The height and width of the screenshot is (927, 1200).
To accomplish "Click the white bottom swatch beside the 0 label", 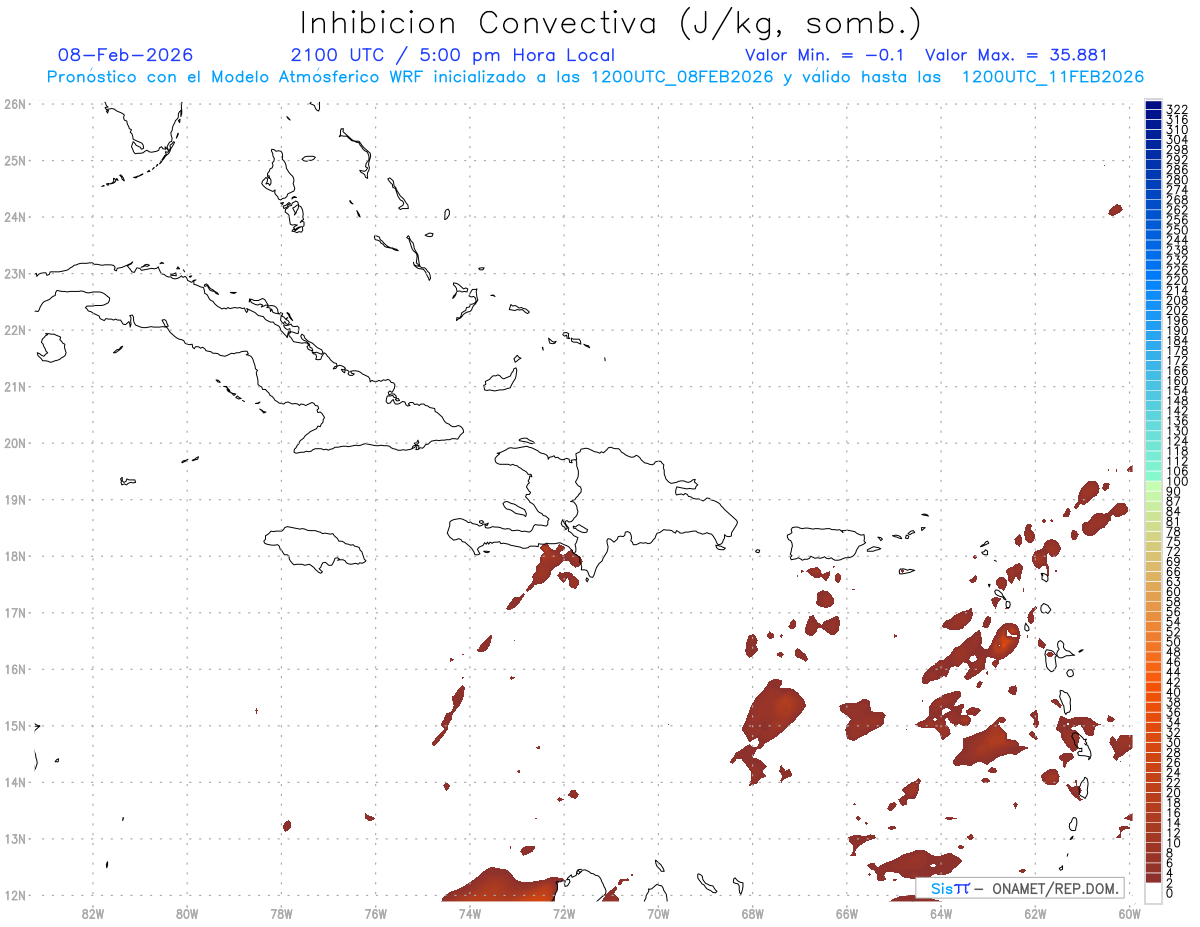I will pyautogui.click(x=1153, y=891).
